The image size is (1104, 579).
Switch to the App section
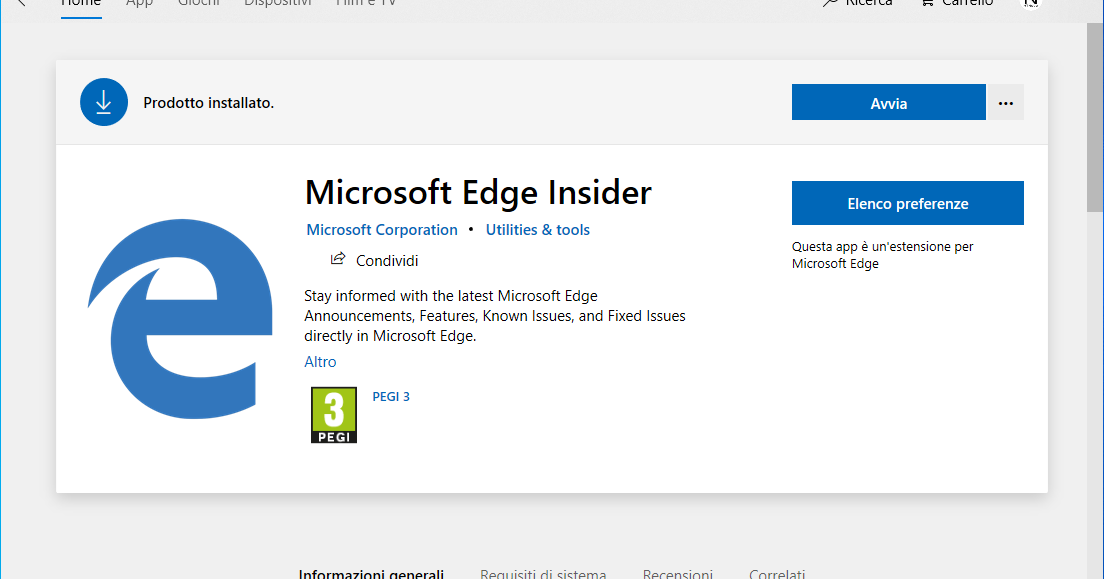click(x=139, y=3)
